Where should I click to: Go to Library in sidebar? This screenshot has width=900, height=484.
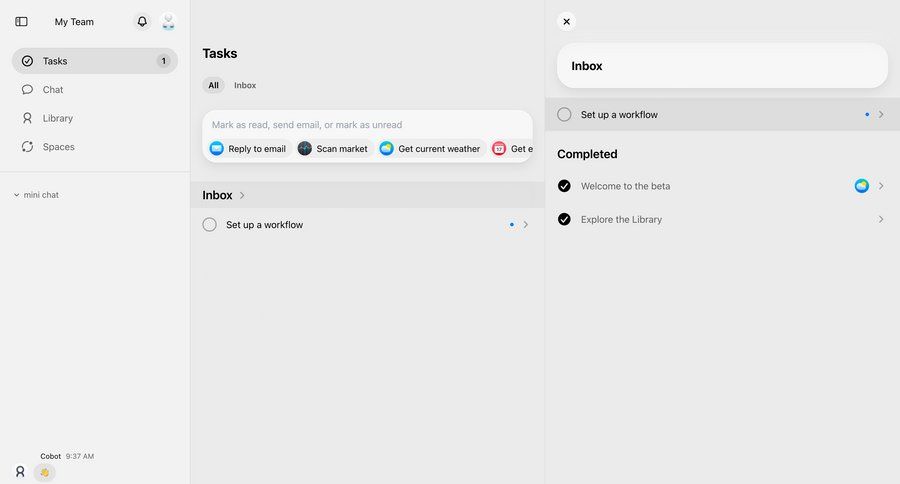pos(57,118)
